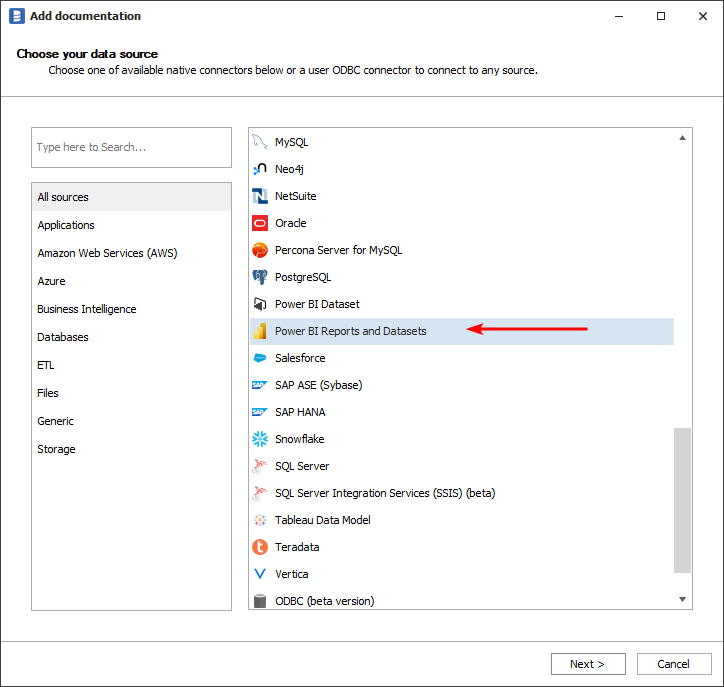
Task: Open the Azure sources category
Action: [51, 281]
